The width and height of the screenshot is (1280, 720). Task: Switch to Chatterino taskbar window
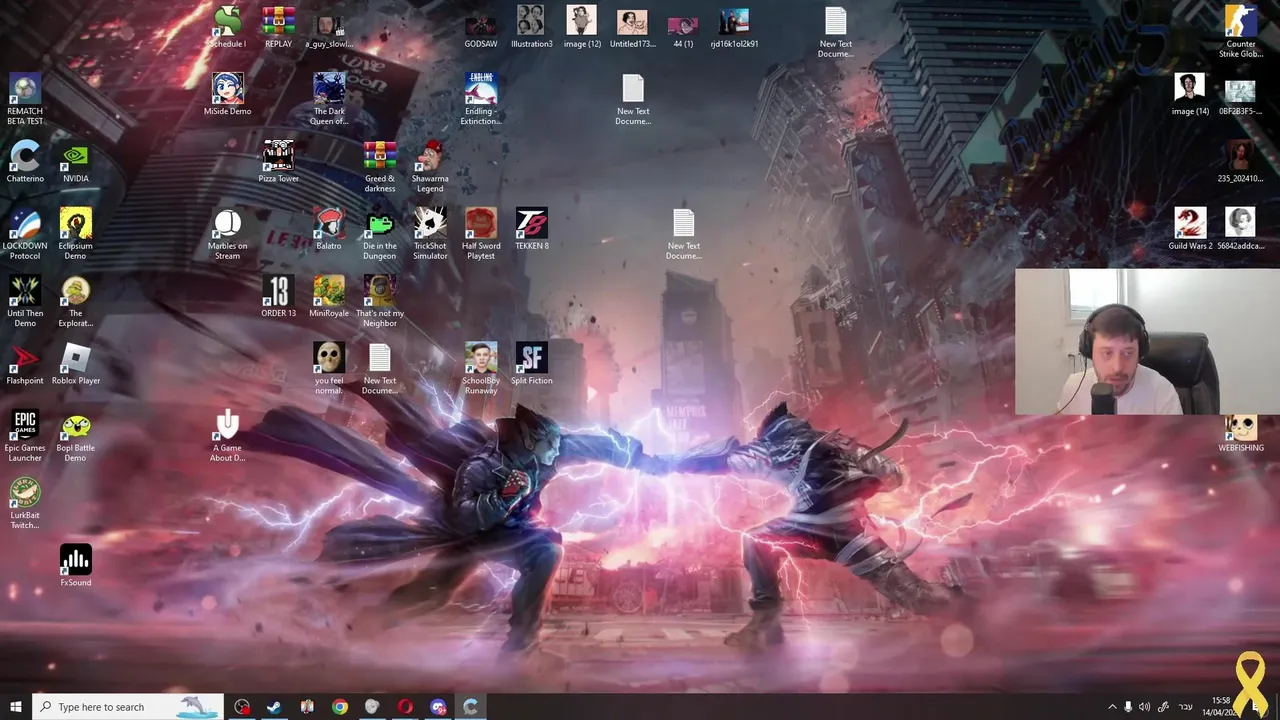click(x=471, y=707)
